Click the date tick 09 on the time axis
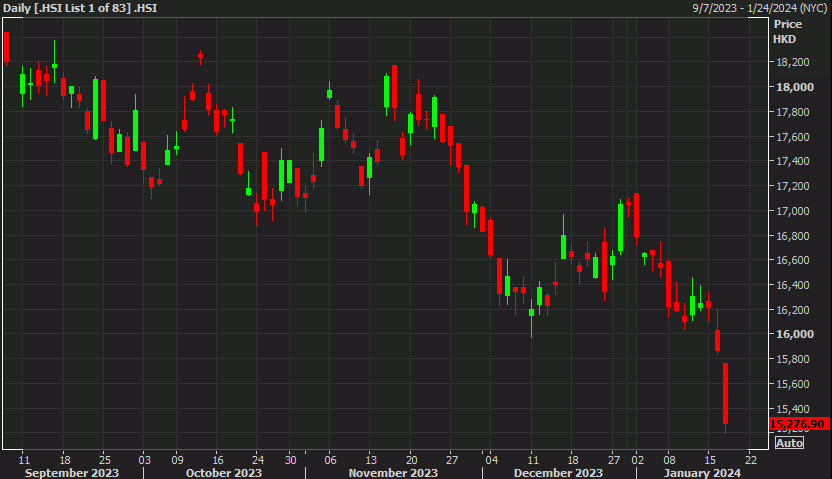The height and width of the screenshot is (479, 832). (x=177, y=460)
